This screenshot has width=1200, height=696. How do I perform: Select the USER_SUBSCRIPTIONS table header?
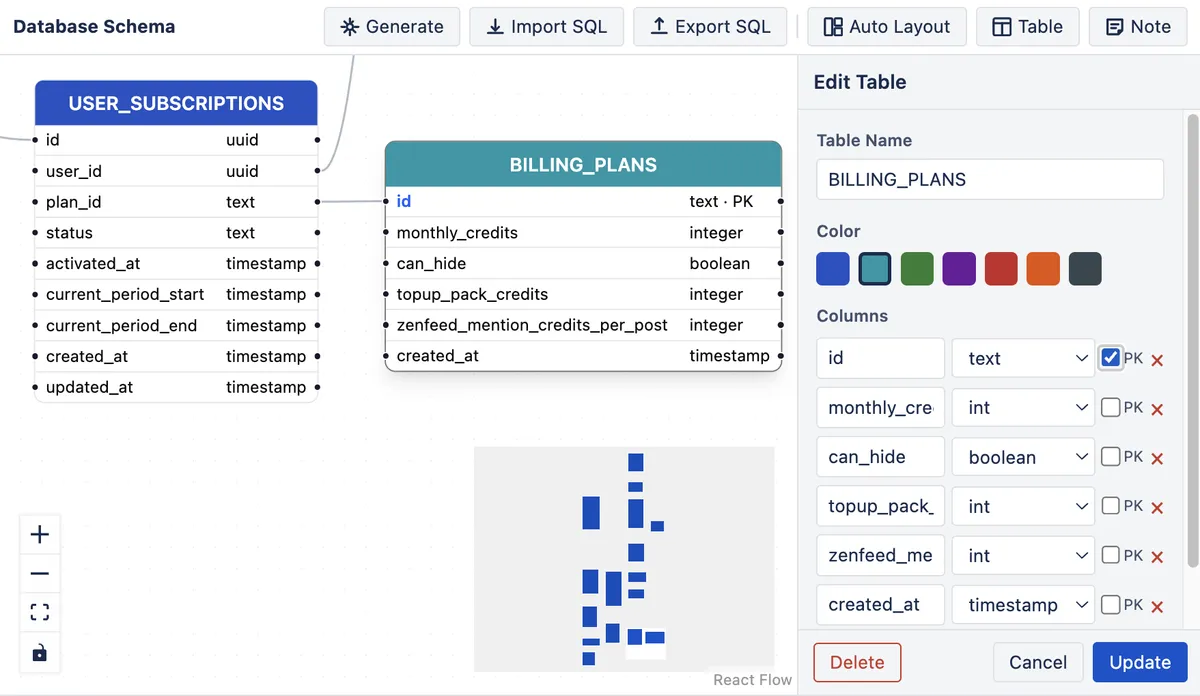176,103
